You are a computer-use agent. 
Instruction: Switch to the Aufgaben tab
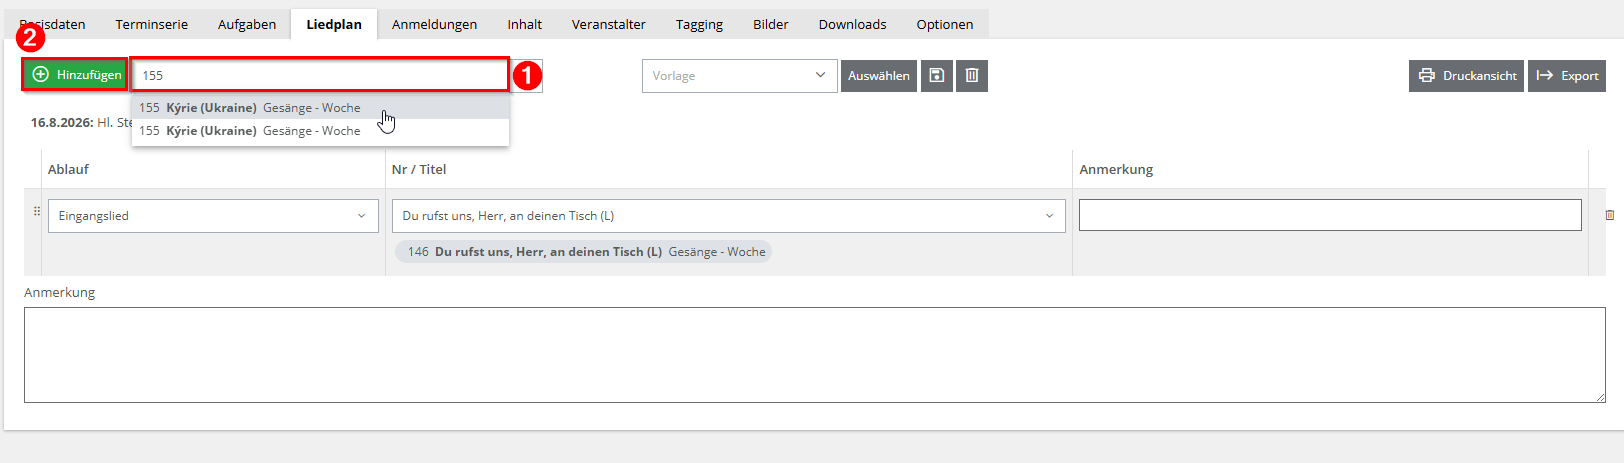[x=247, y=24]
